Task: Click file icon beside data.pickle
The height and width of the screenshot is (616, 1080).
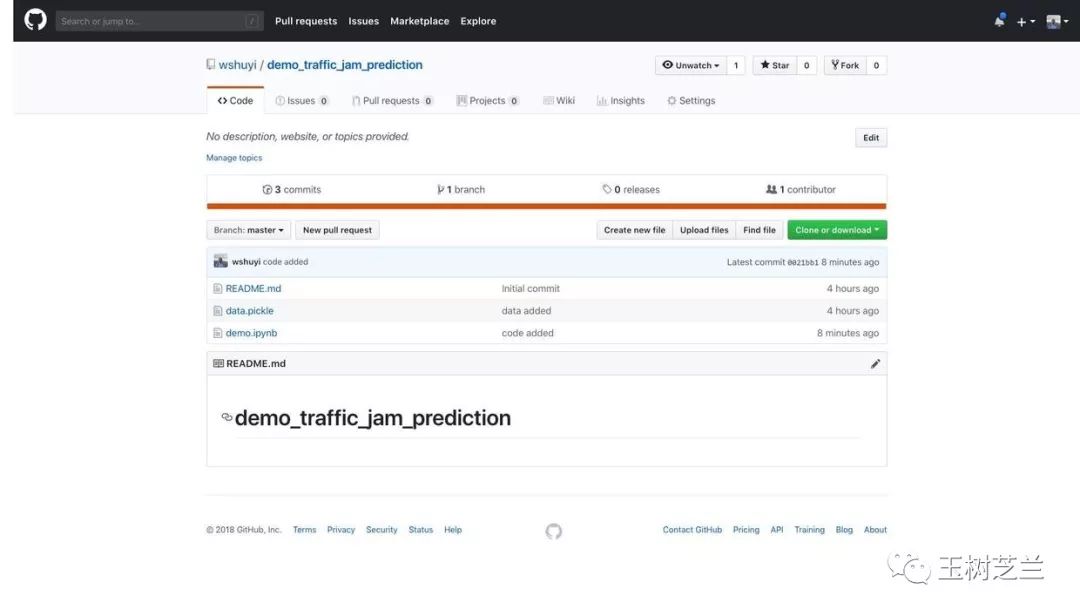Action: pos(218,311)
